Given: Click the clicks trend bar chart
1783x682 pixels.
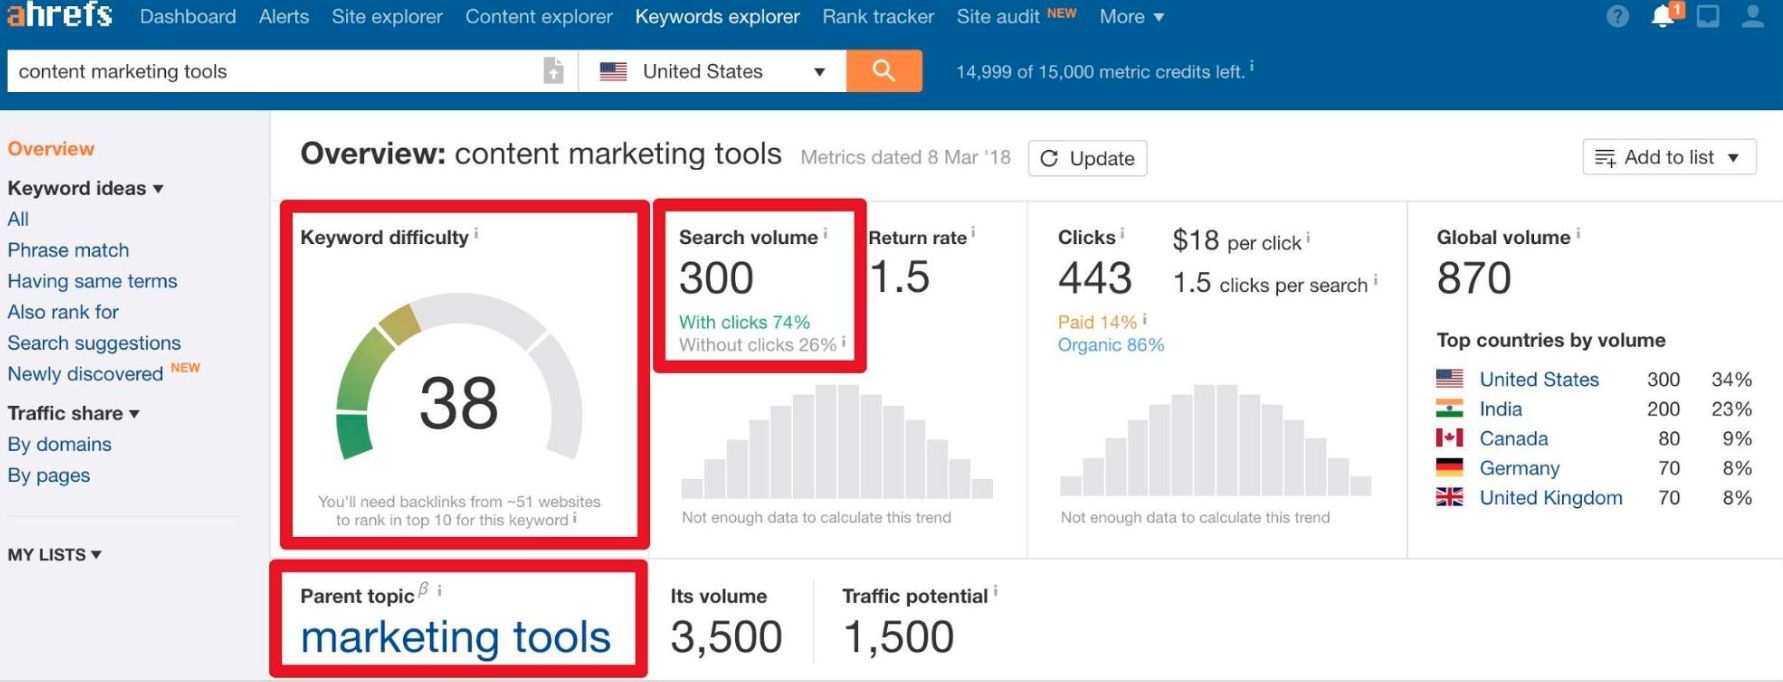Looking at the screenshot, I should tap(1216, 441).
